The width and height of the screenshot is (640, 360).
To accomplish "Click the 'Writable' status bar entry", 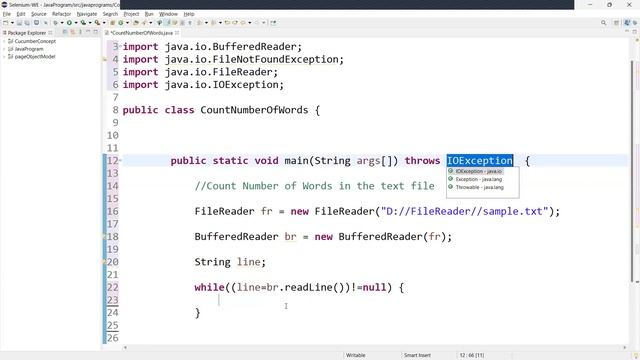I will [356, 355].
